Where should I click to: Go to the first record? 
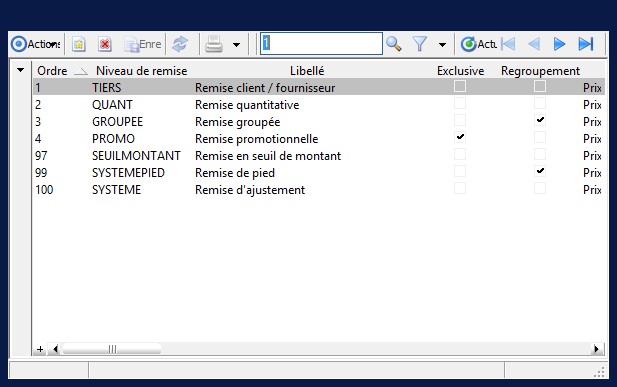(x=508, y=44)
